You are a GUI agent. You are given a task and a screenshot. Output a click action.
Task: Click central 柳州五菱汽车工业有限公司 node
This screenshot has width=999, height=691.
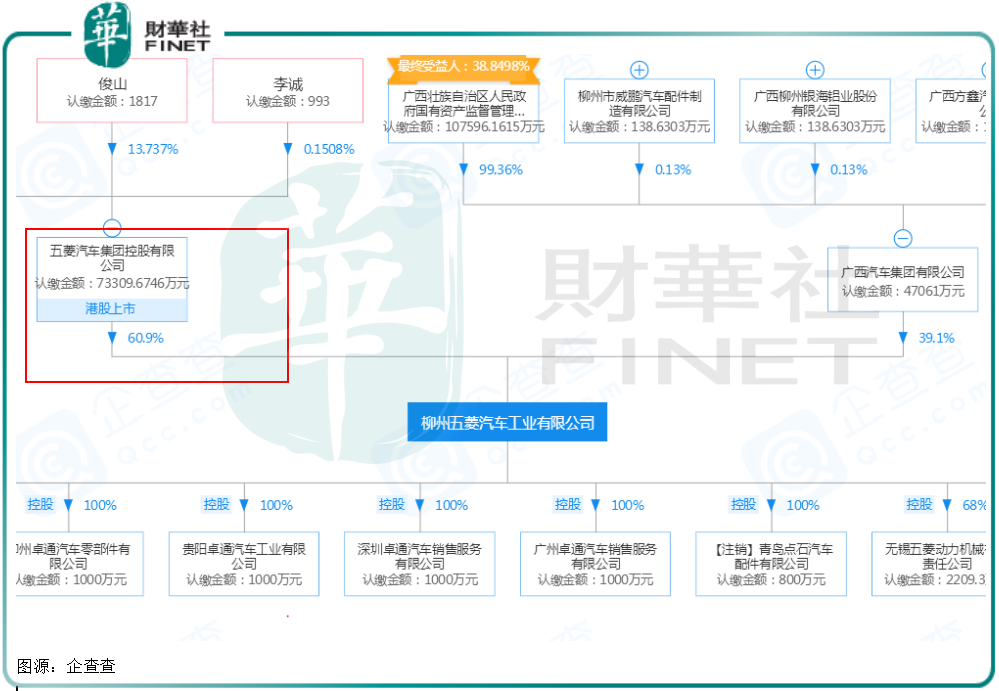(x=507, y=422)
